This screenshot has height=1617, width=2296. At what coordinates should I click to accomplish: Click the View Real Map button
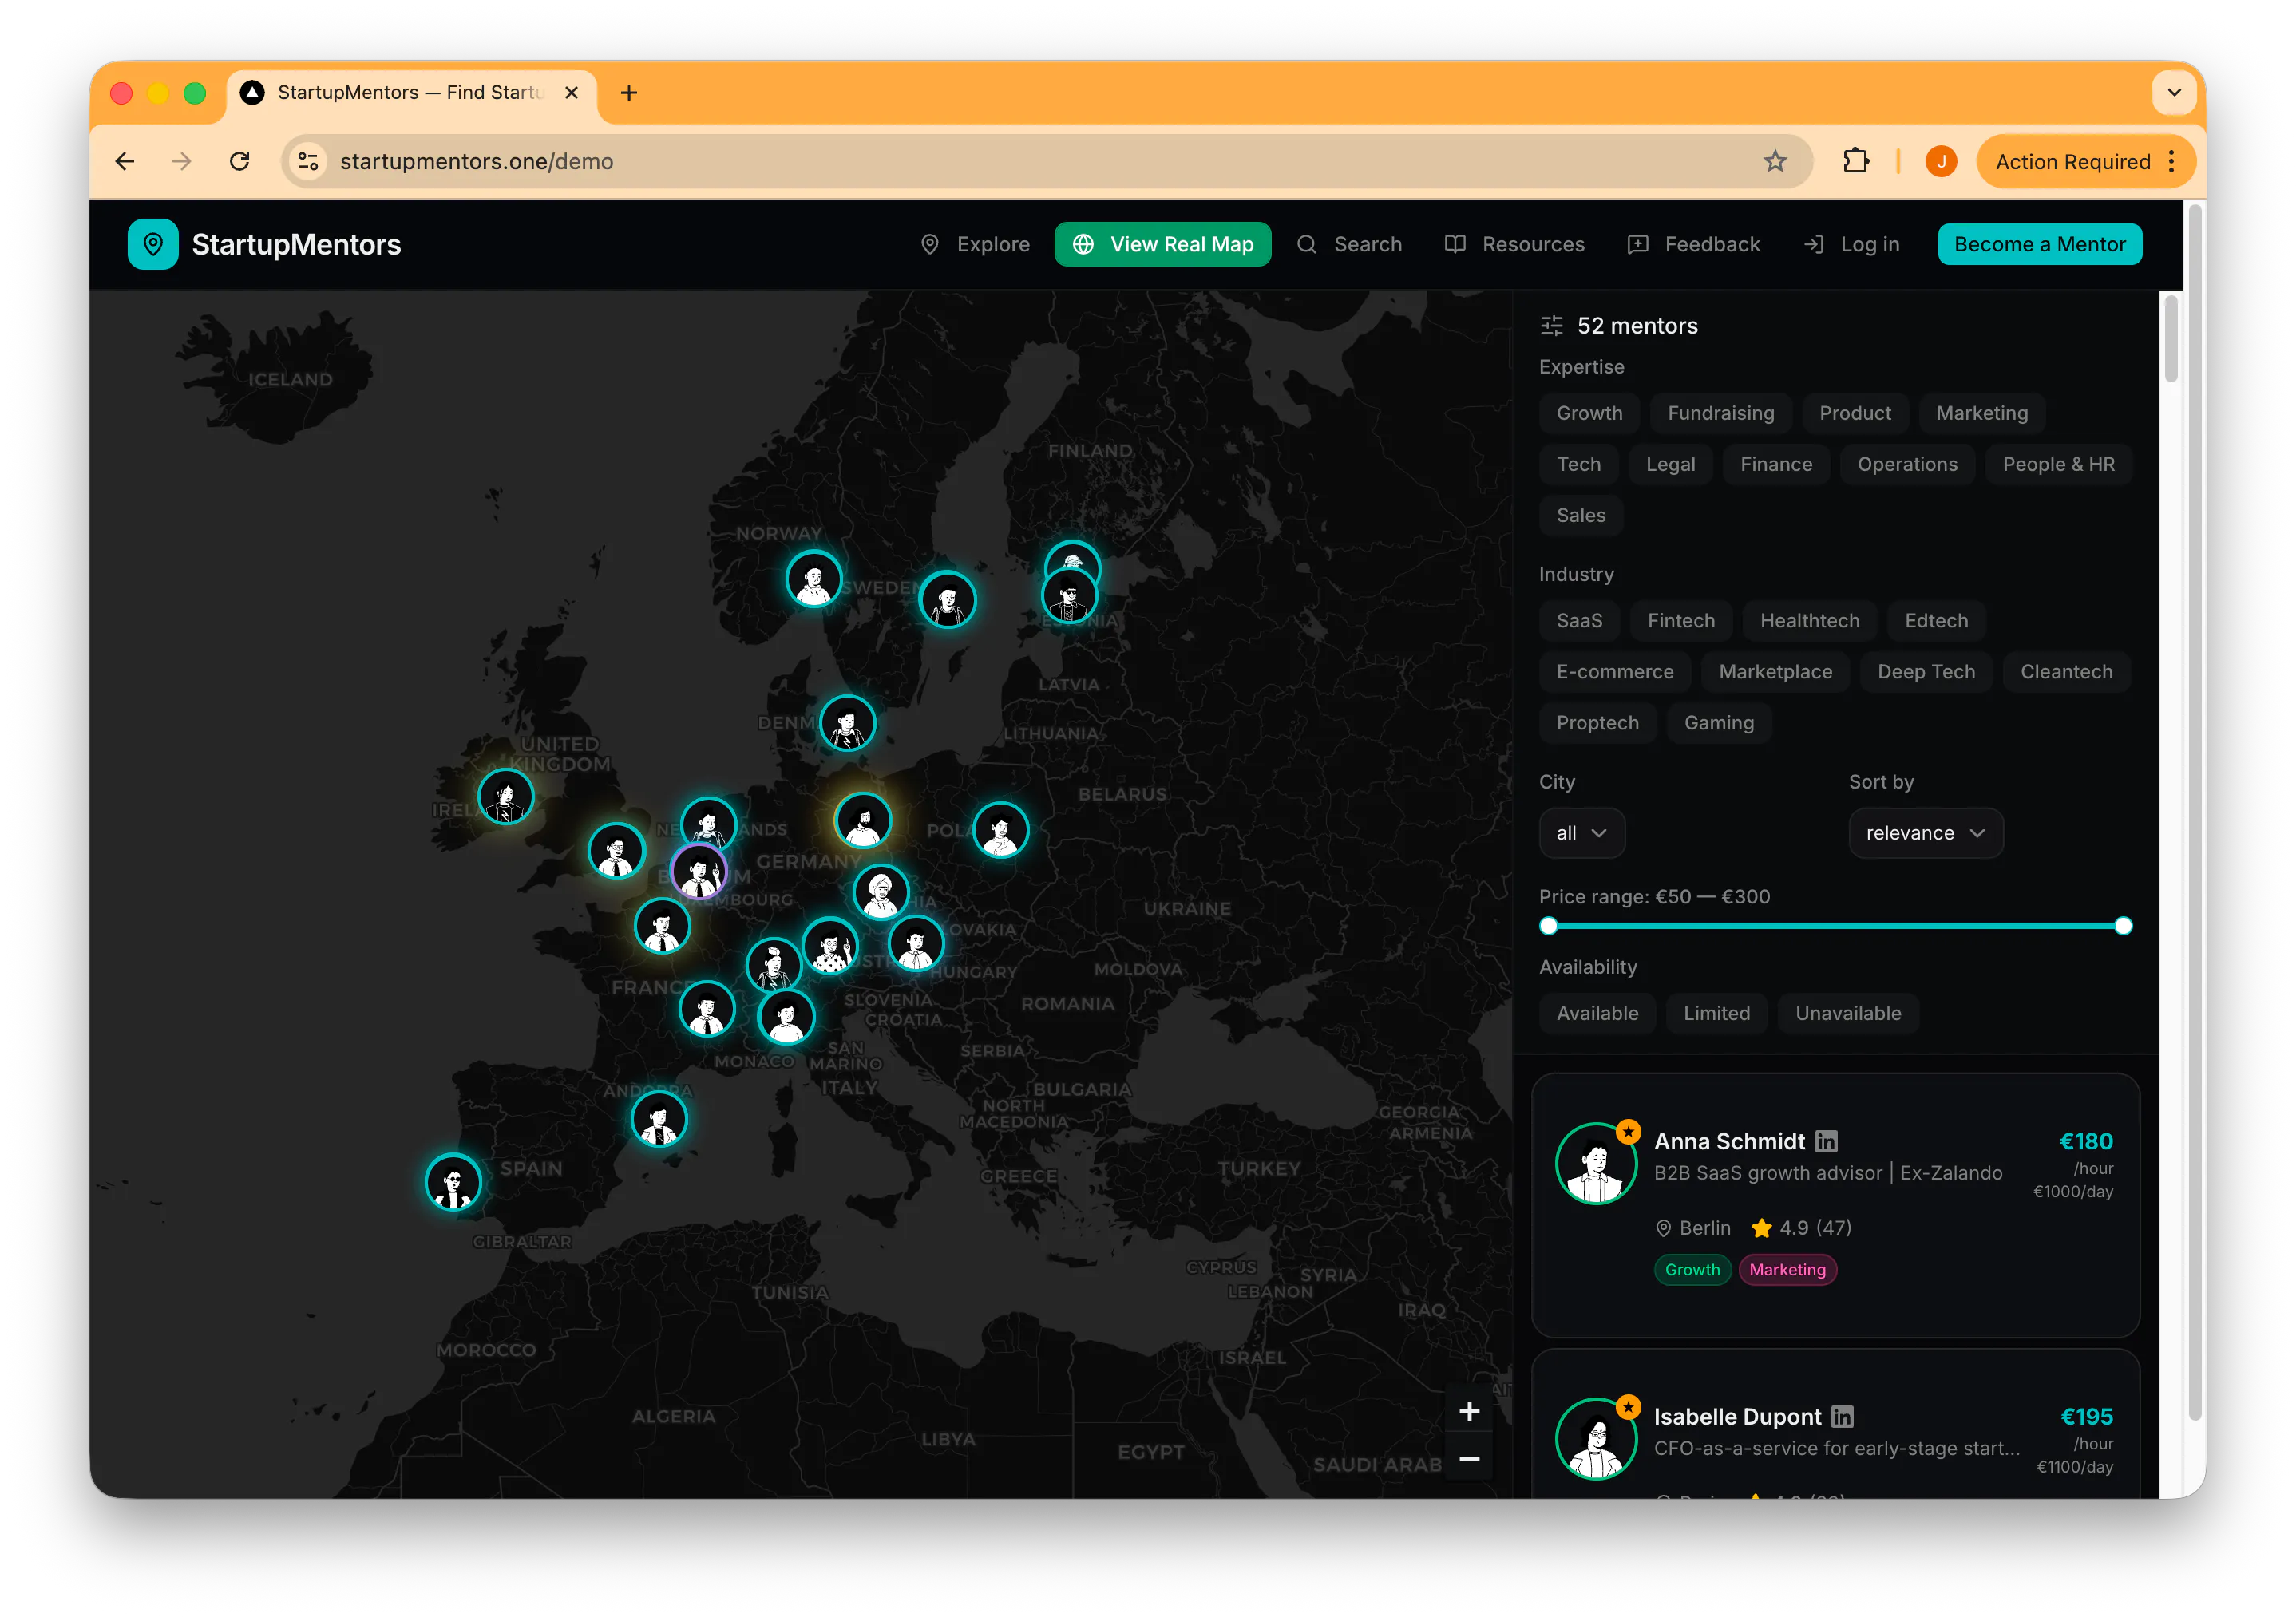1162,244
